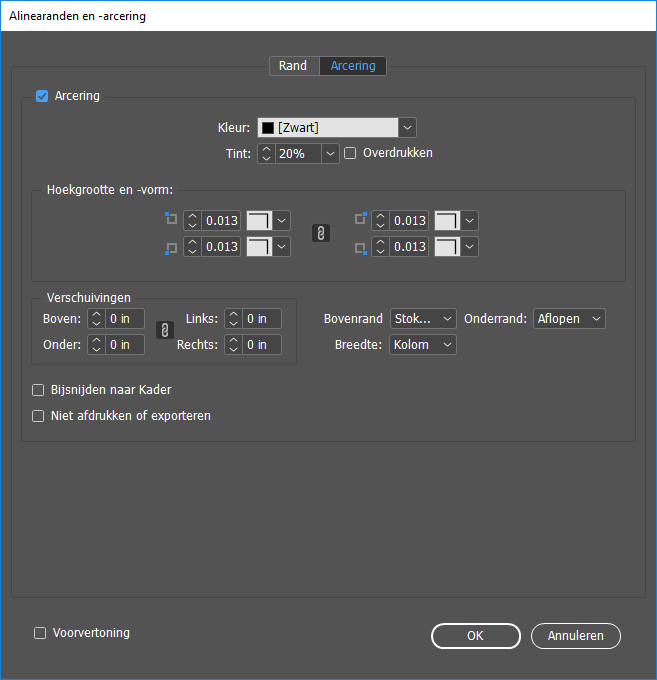Image resolution: width=657 pixels, height=680 pixels.
Task: Click bottom-left corner shape preview icon
Action: [x=259, y=246]
